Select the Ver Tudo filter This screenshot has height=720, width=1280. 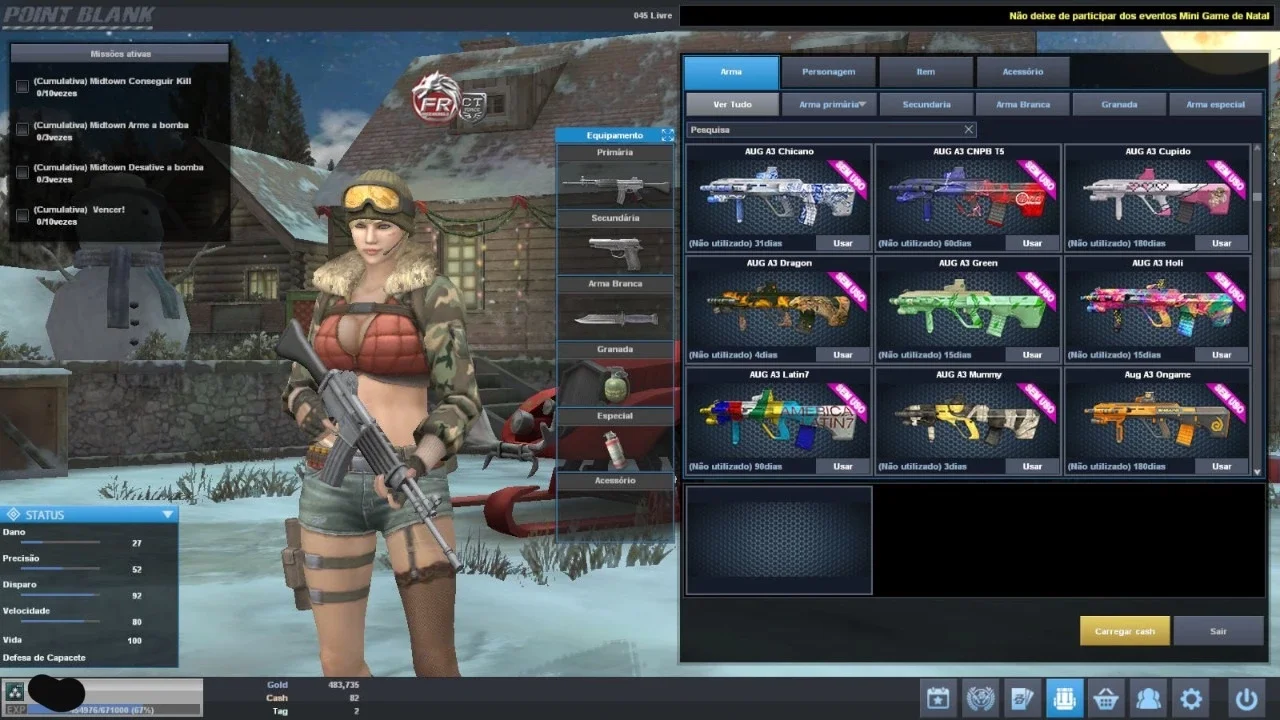pyautogui.click(x=732, y=104)
